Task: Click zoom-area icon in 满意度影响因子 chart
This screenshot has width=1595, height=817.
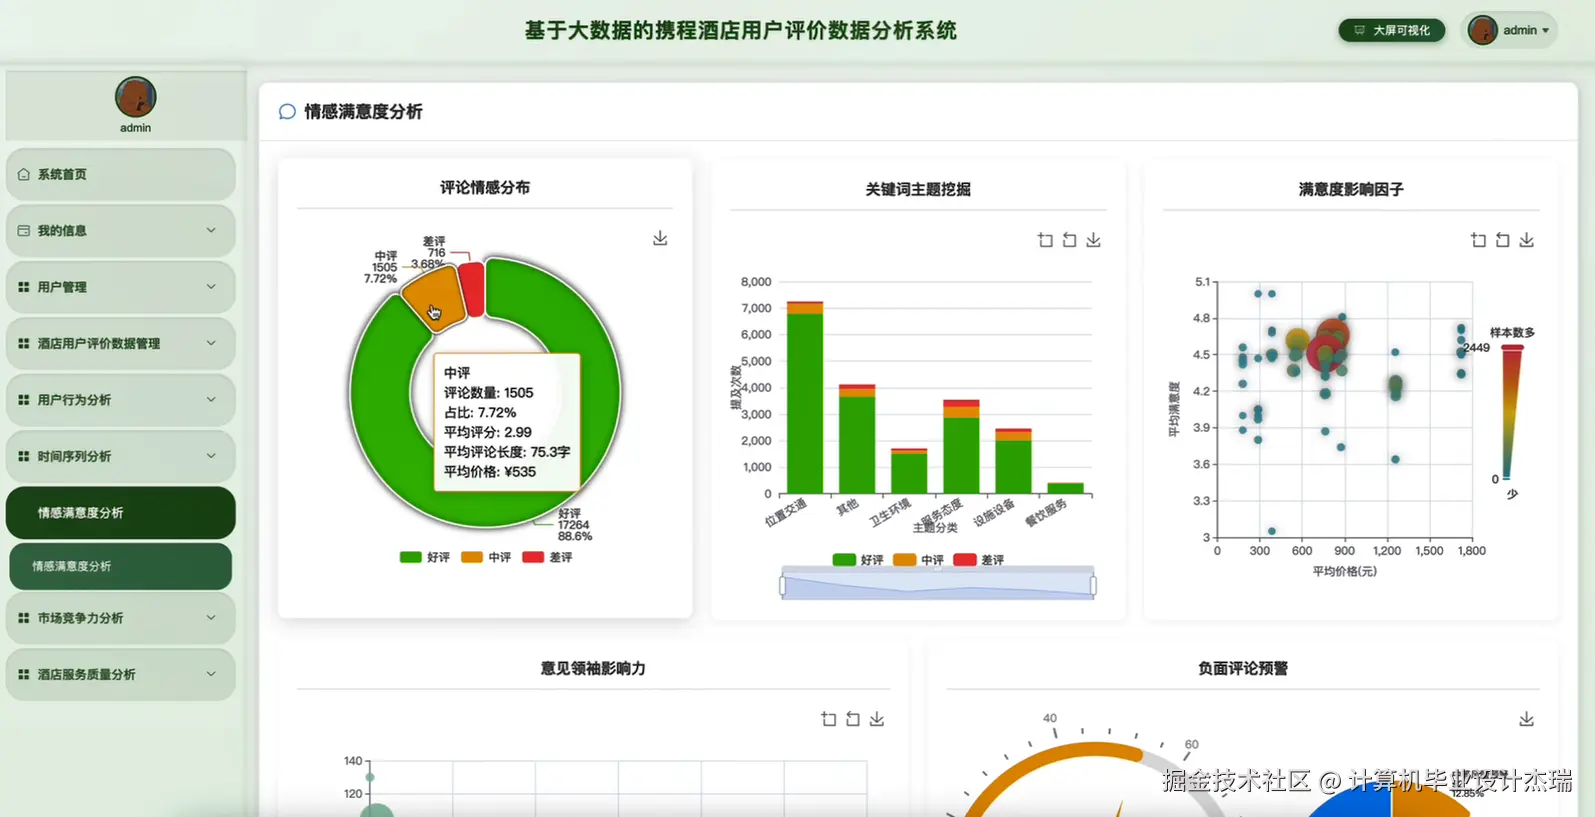Action: (1478, 240)
